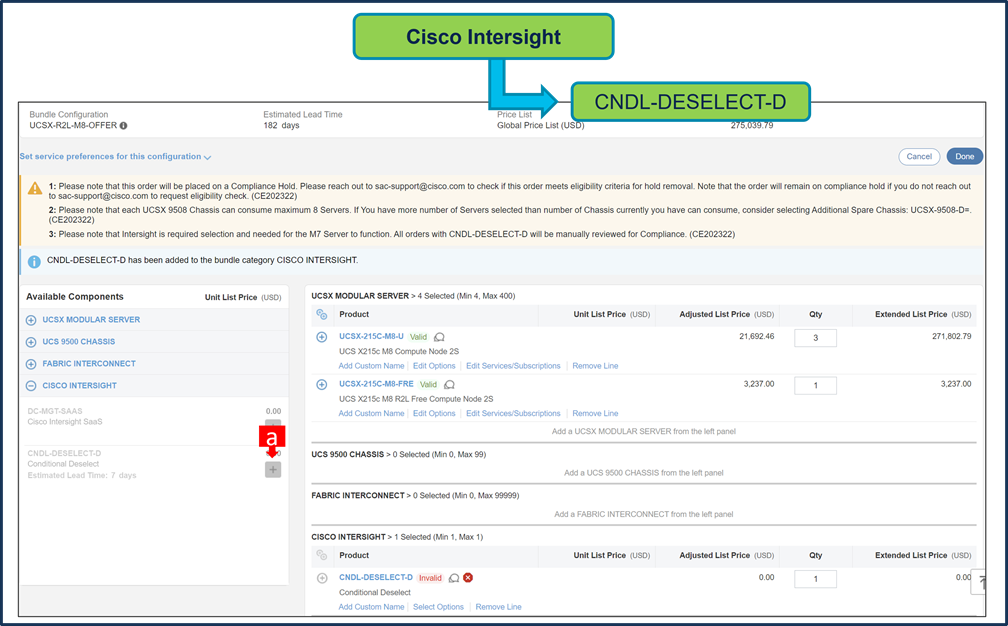Click plus icon beside UCSX-215C-M8-U
This screenshot has height=626, width=1008.
(x=321, y=337)
